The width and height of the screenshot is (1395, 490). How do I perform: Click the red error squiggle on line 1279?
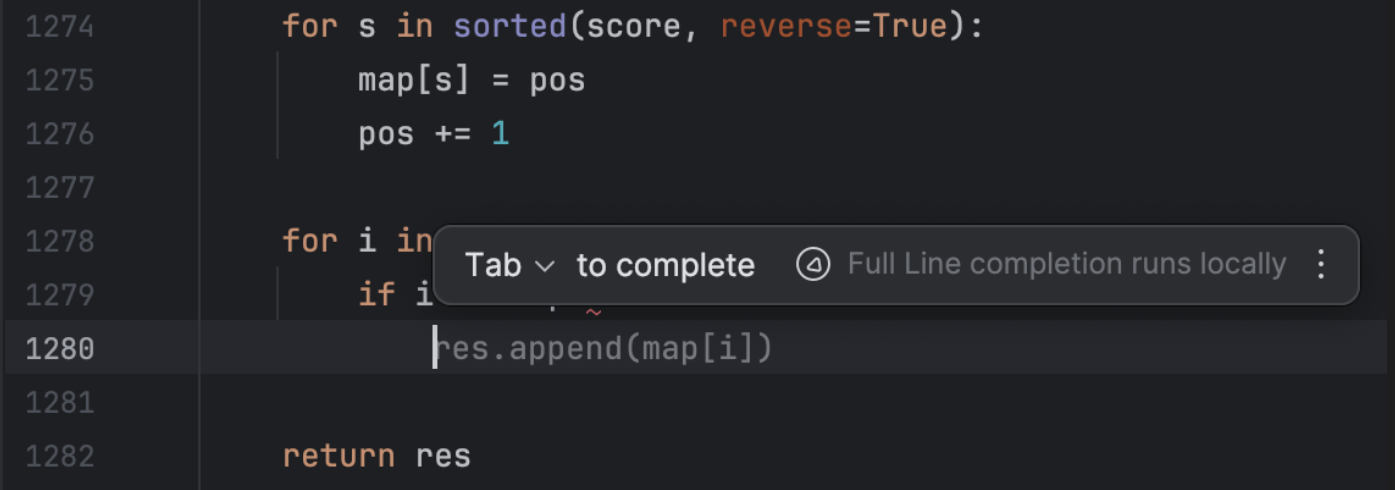(593, 312)
